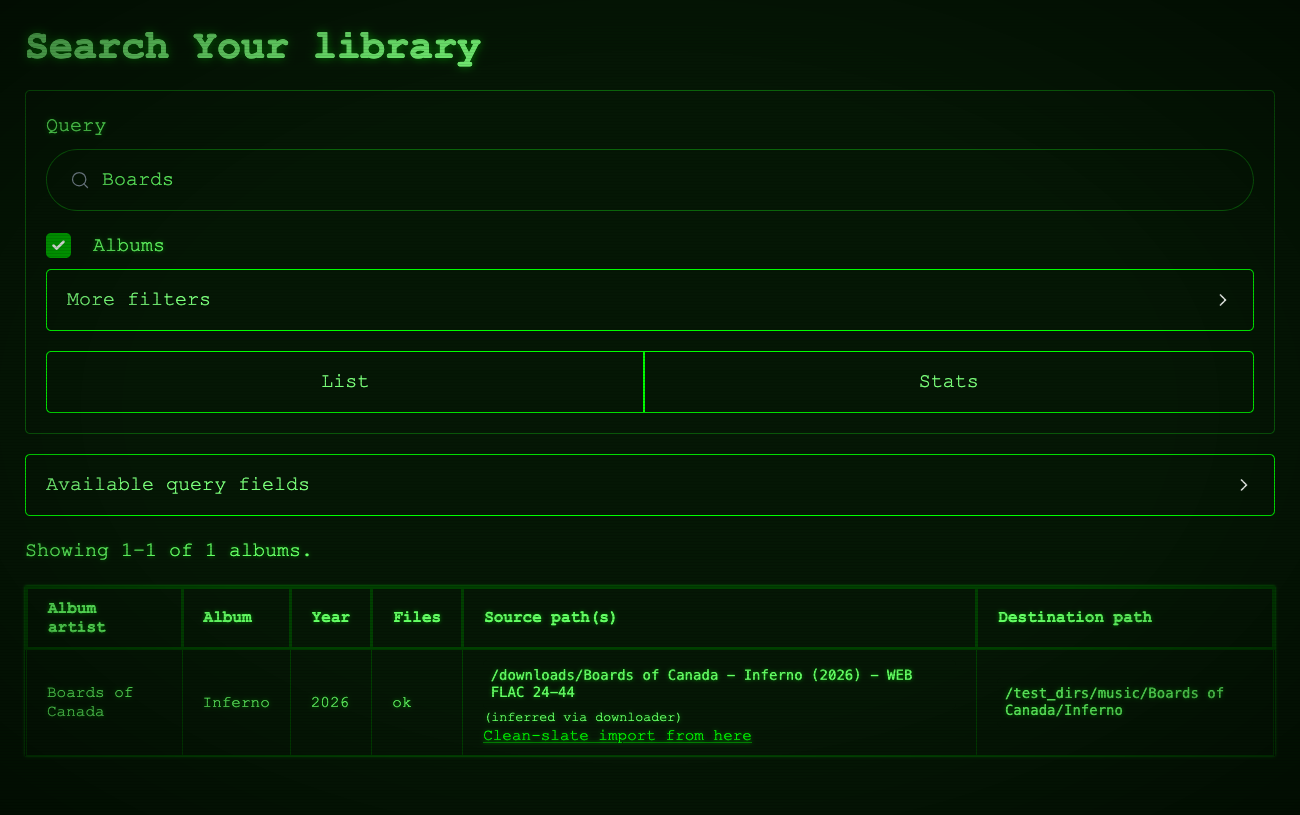Expand the More filters section

point(650,300)
